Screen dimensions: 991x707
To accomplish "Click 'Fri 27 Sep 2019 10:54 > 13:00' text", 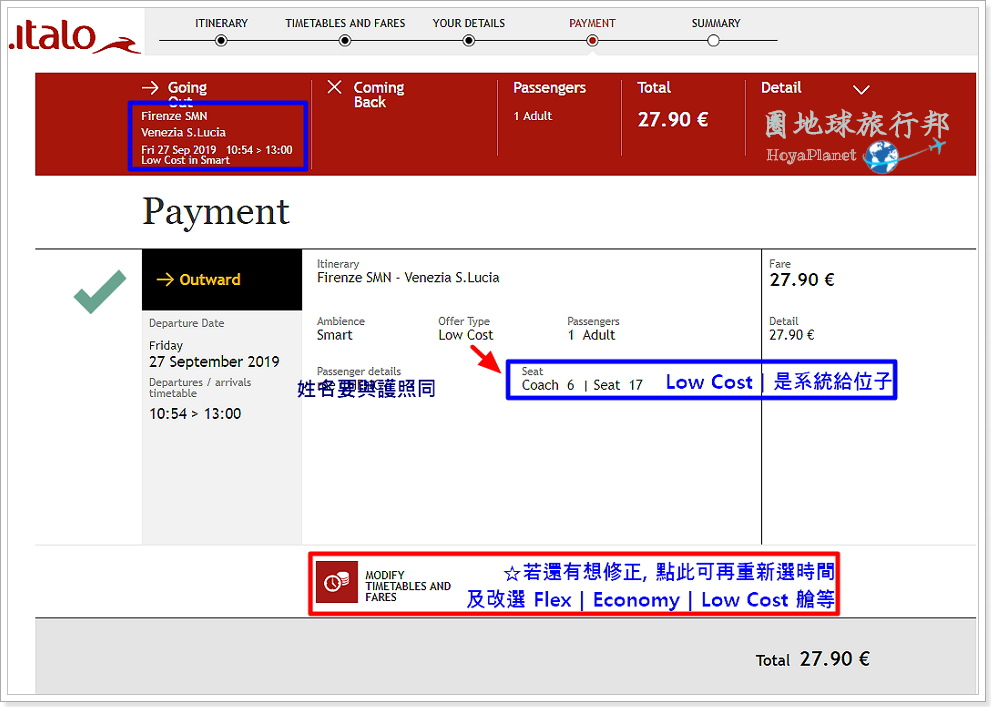I will pyautogui.click(x=217, y=150).
